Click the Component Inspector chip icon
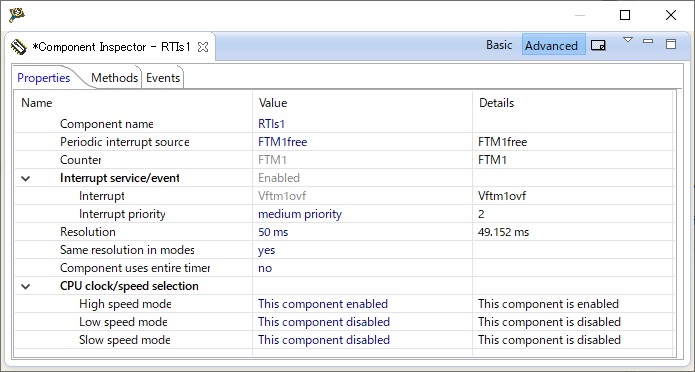Screen dimensions: 695x372 [x=19, y=47]
